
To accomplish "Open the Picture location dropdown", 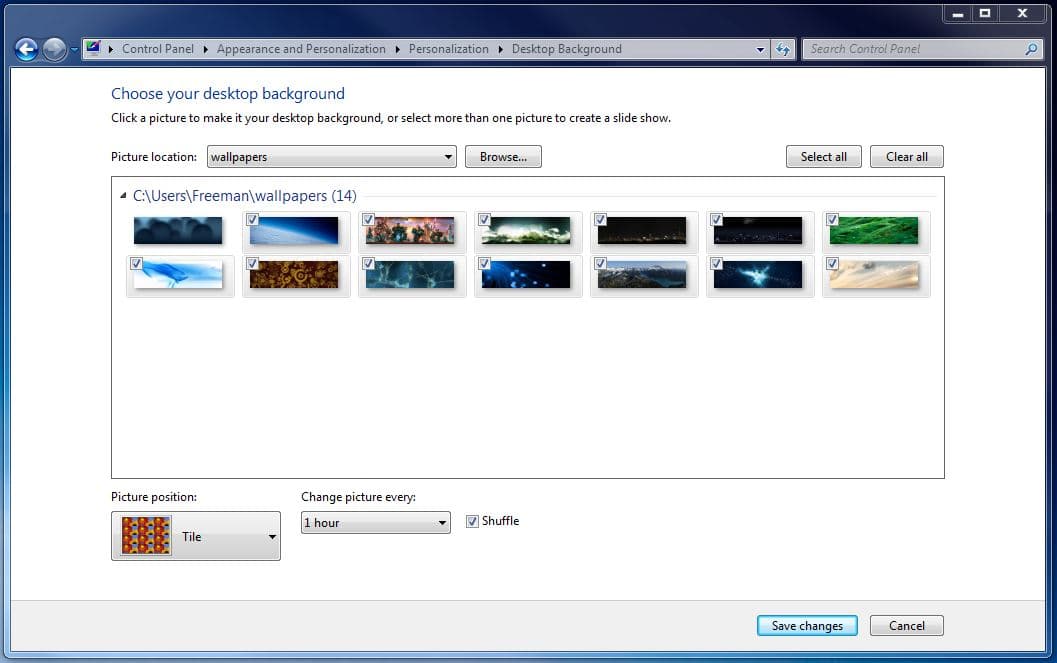I will point(332,157).
